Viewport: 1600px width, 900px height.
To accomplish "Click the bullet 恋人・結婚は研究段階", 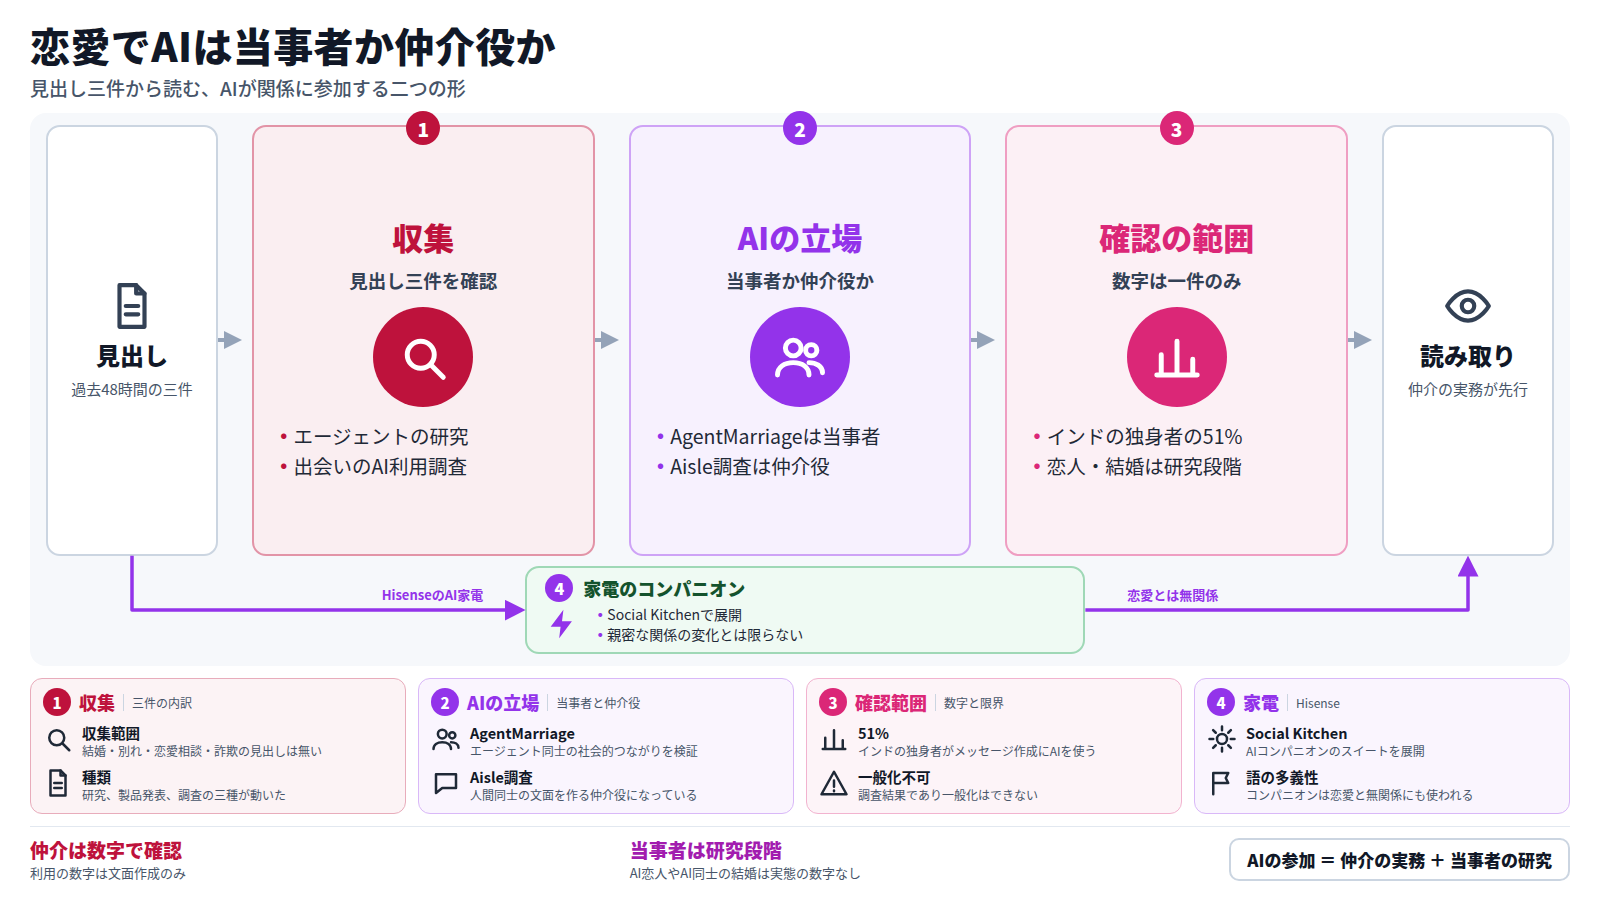I will [1144, 467].
